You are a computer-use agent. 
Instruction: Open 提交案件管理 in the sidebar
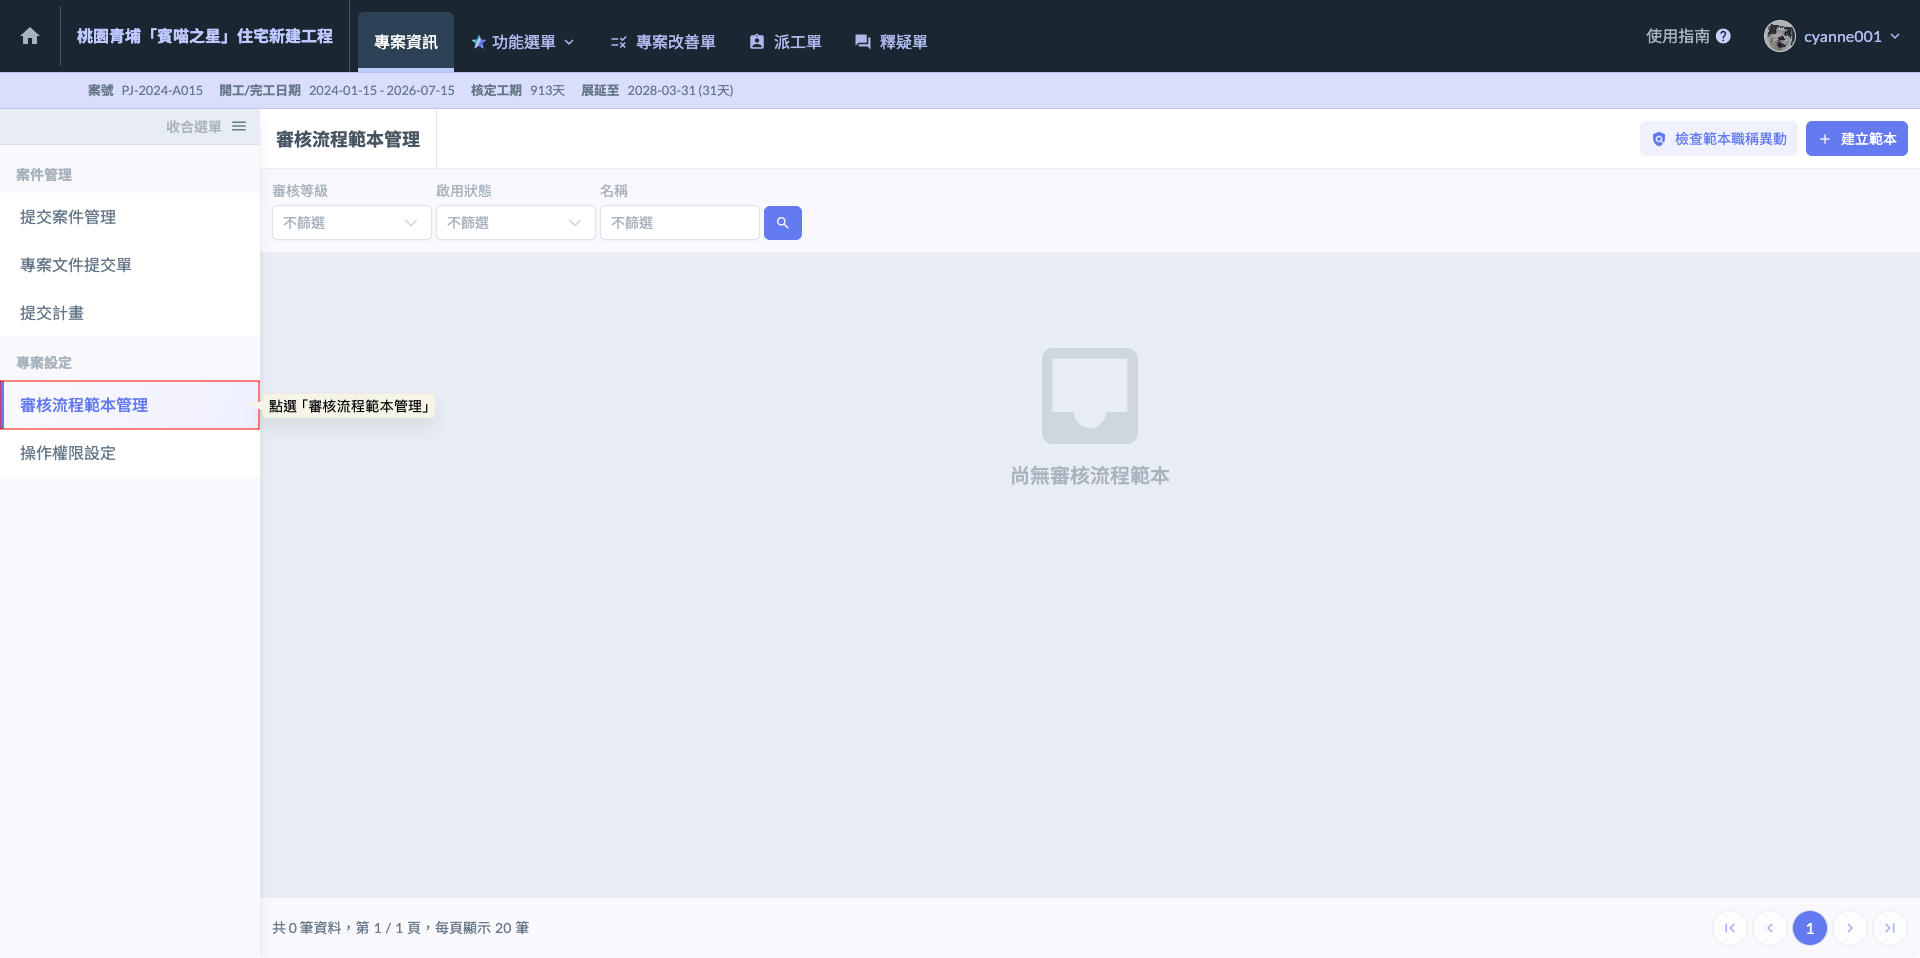(130, 217)
